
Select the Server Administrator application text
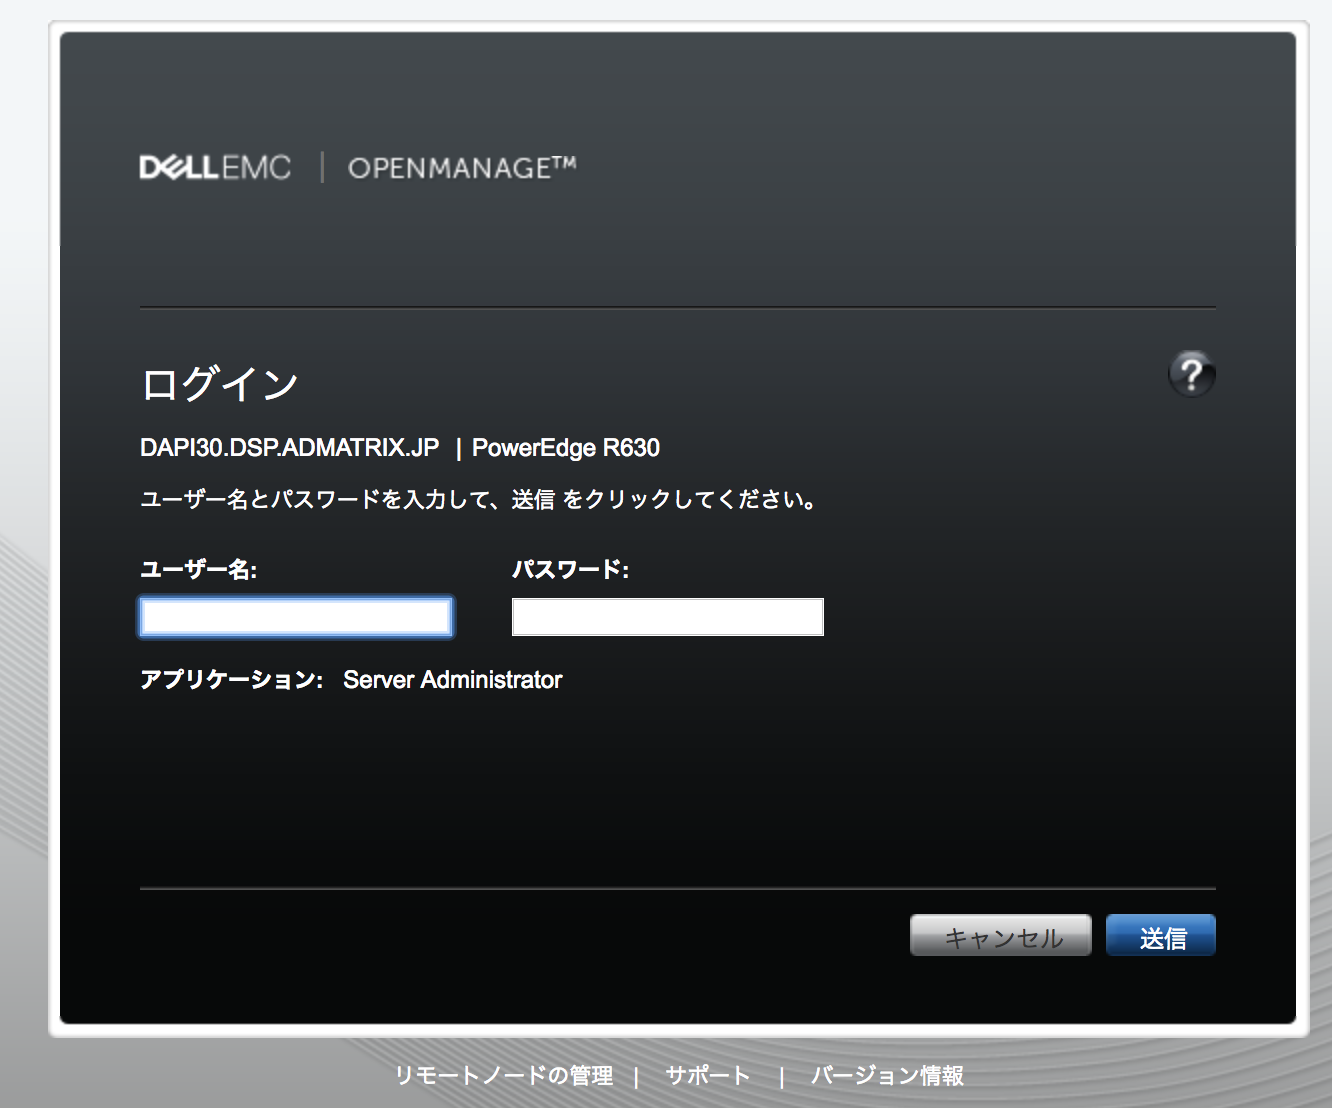click(453, 680)
